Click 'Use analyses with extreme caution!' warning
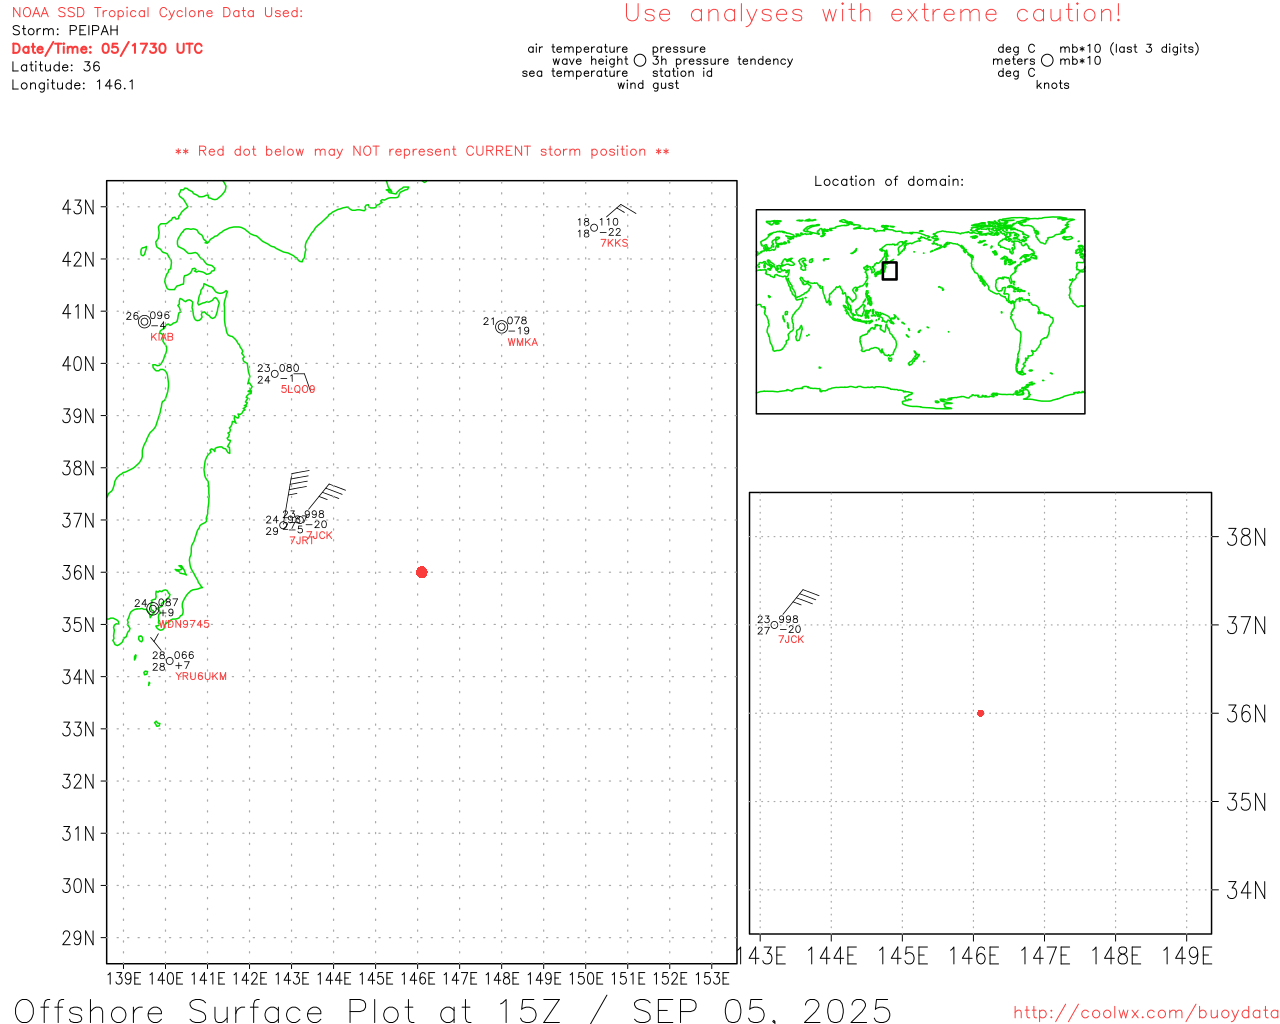The image size is (1280, 1024). 873,14
